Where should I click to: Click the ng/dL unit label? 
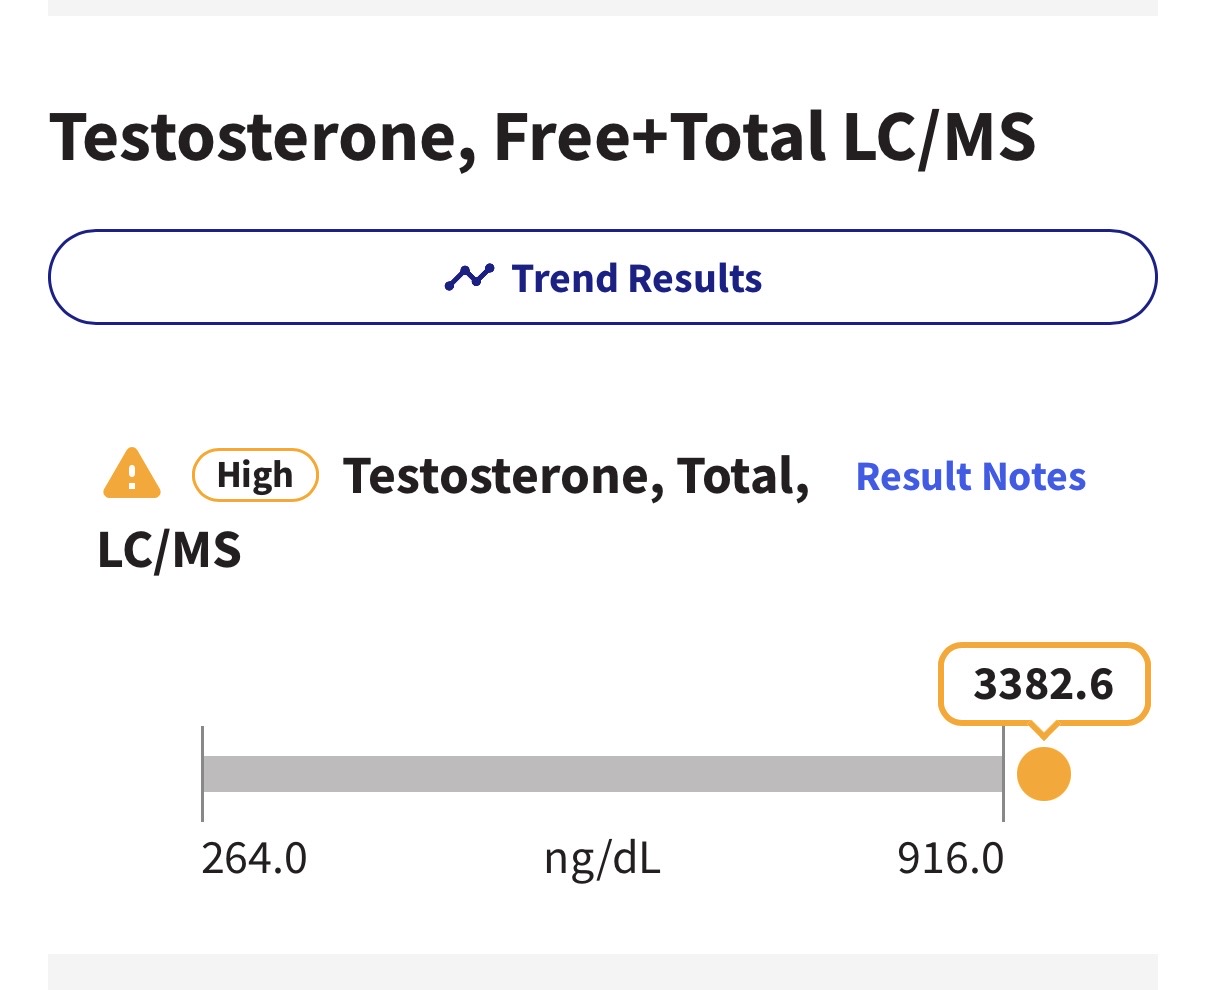pos(602,858)
